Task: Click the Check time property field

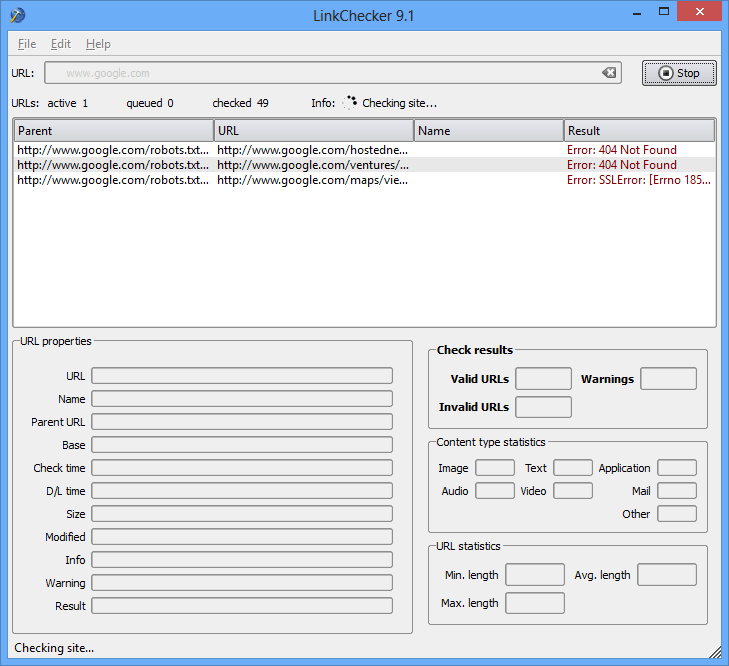Action: pos(242,468)
